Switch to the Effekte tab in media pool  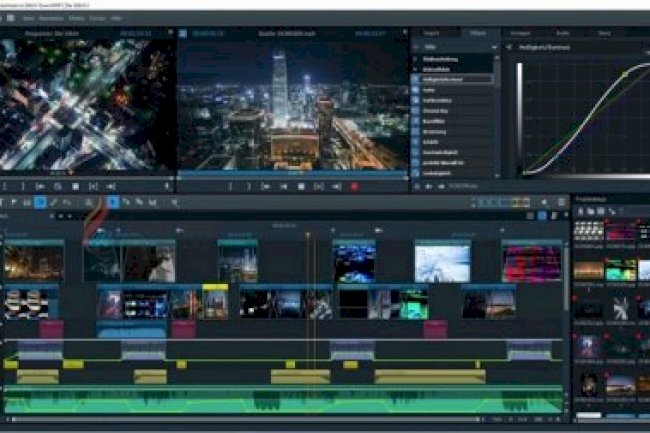point(478,33)
